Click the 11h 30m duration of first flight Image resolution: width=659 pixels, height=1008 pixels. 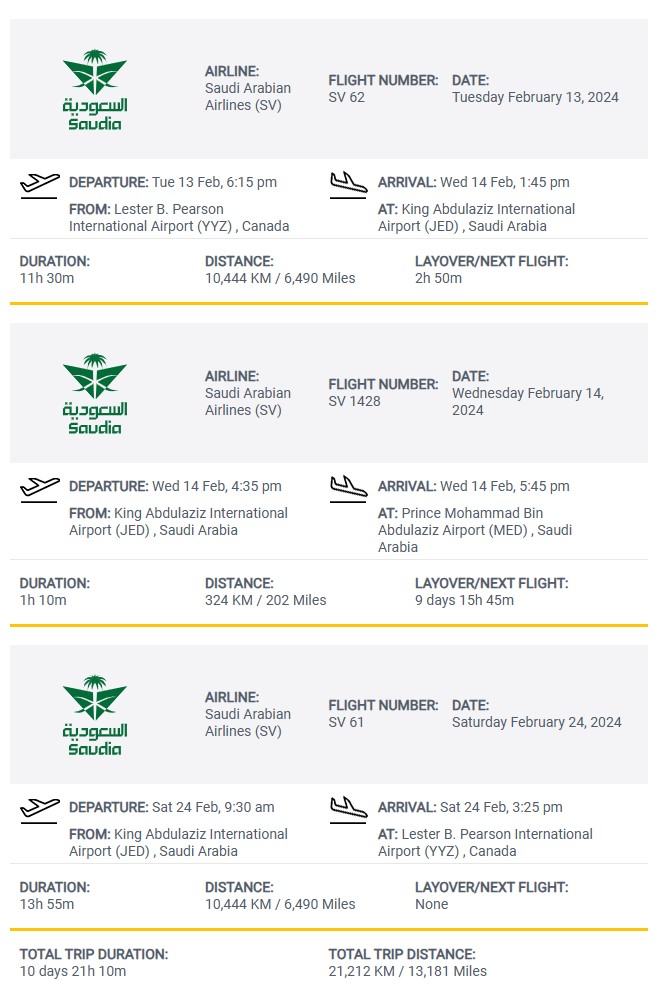point(47,278)
